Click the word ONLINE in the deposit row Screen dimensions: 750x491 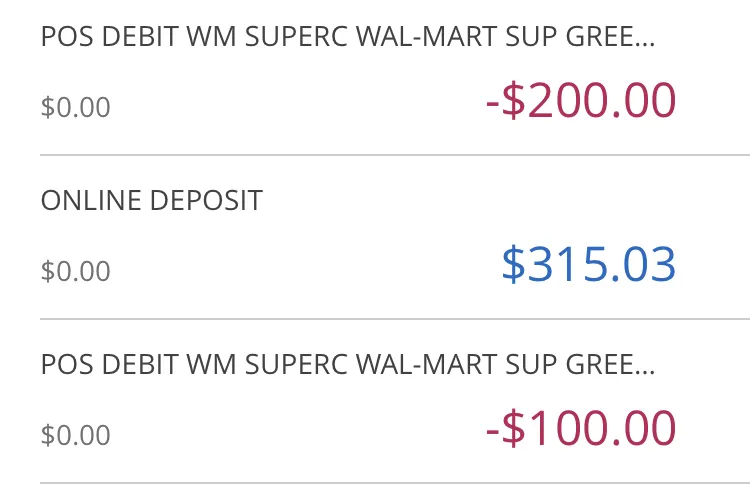91,200
